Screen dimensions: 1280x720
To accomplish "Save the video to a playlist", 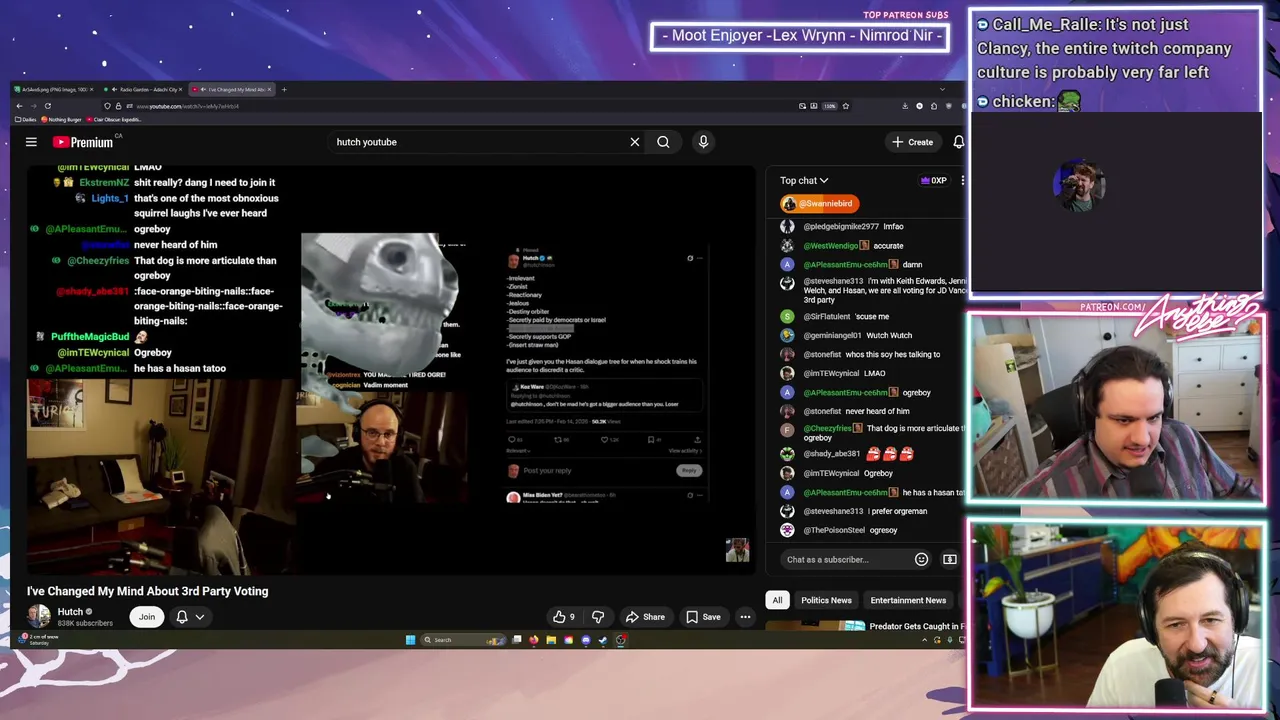I will point(703,617).
